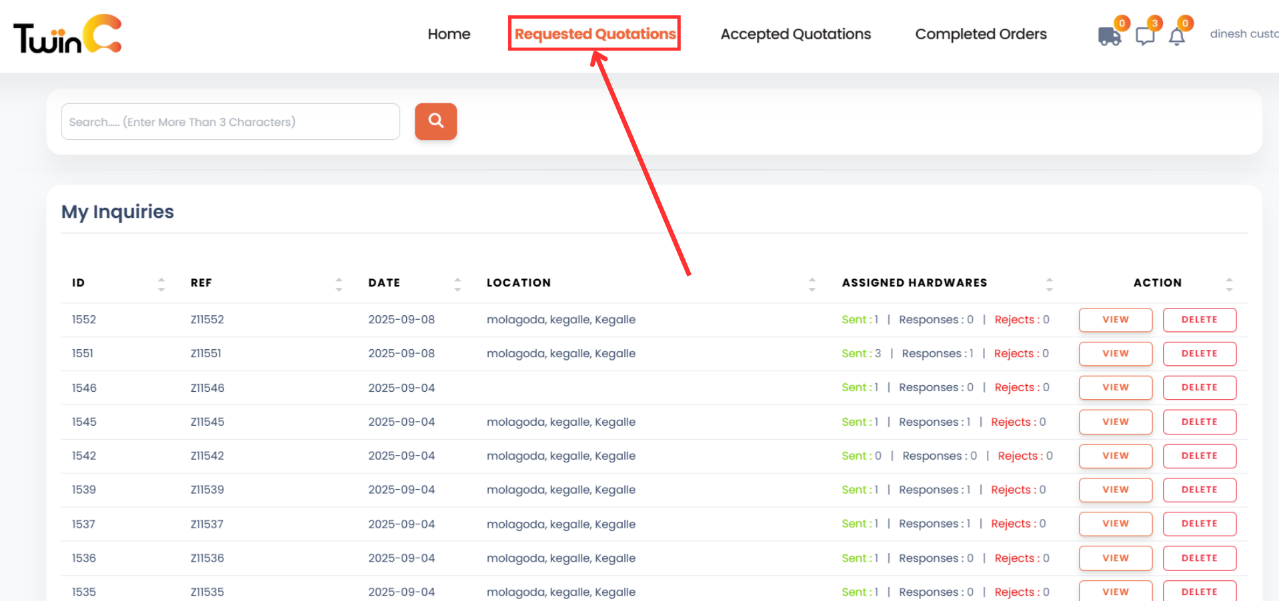The height and width of the screenshot is (601, 1279).
Task: Toggle sorting on the LOCATION column
Action: 812,283
